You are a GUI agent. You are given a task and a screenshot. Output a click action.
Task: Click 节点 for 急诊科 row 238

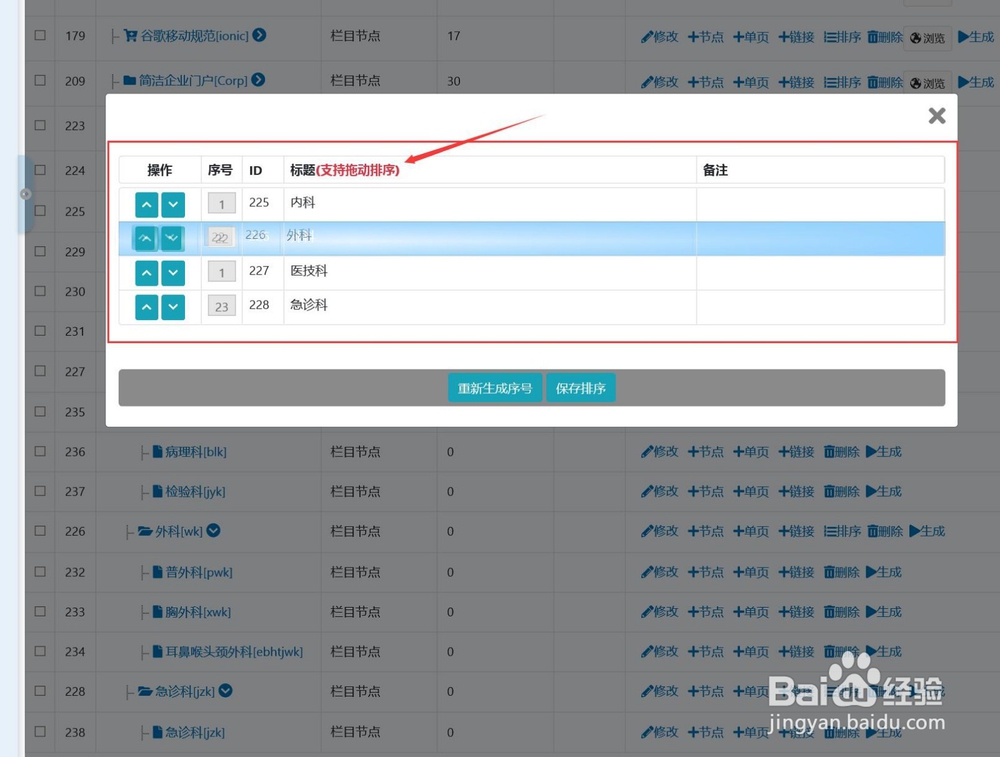pyautogui.click(x=705, y=732)
